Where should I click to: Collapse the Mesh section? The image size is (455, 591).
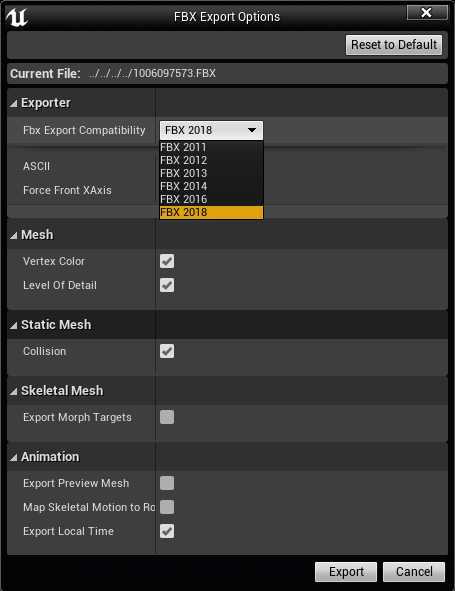click(14, 235)
